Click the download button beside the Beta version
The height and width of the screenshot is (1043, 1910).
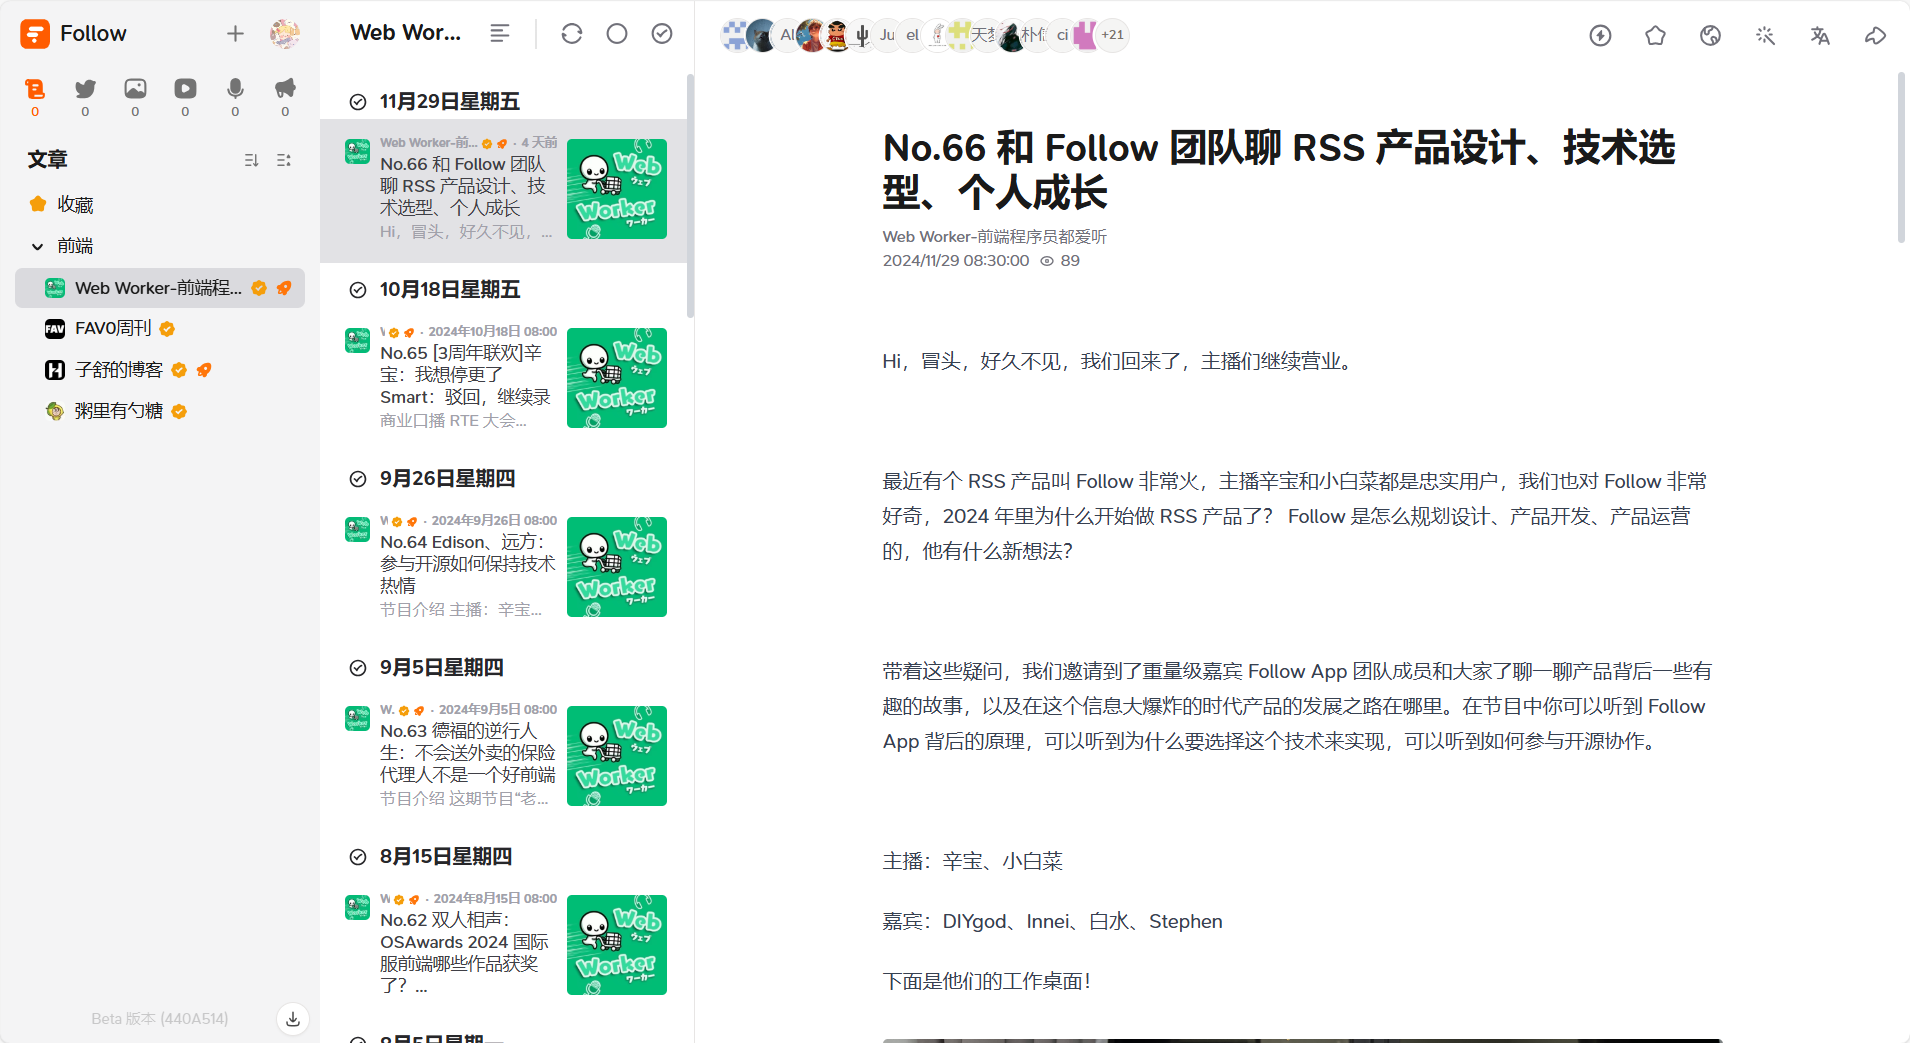coord(293,1019)
